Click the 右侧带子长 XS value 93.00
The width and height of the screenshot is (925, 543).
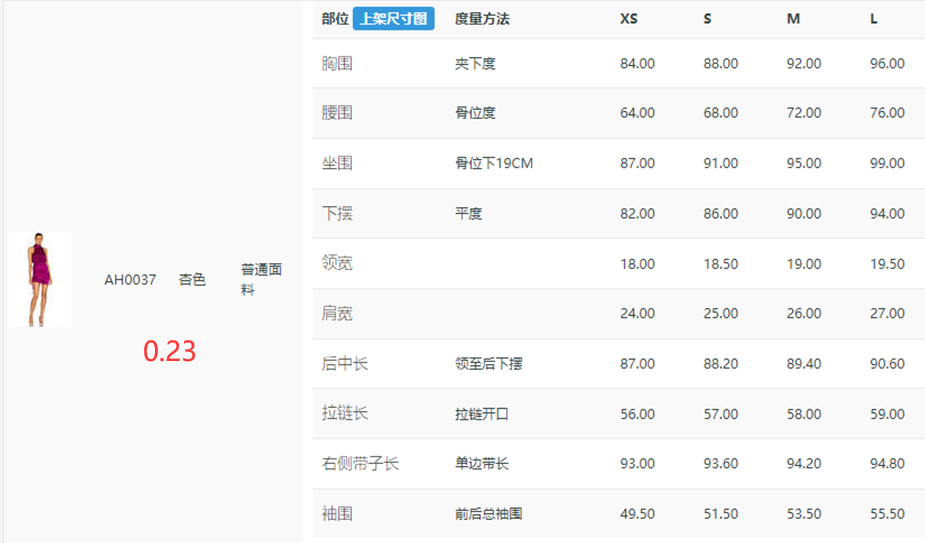(637, 463)
